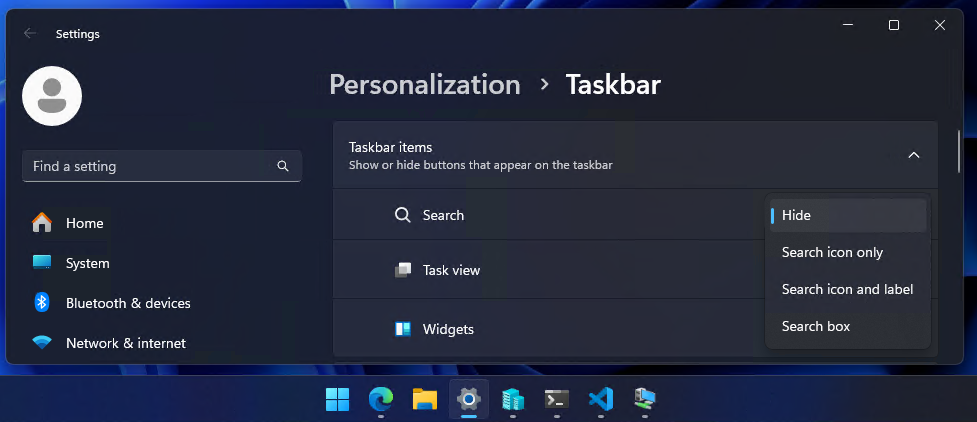Minimize the Settings window
The image size is (977, 422).
point(847,25)
